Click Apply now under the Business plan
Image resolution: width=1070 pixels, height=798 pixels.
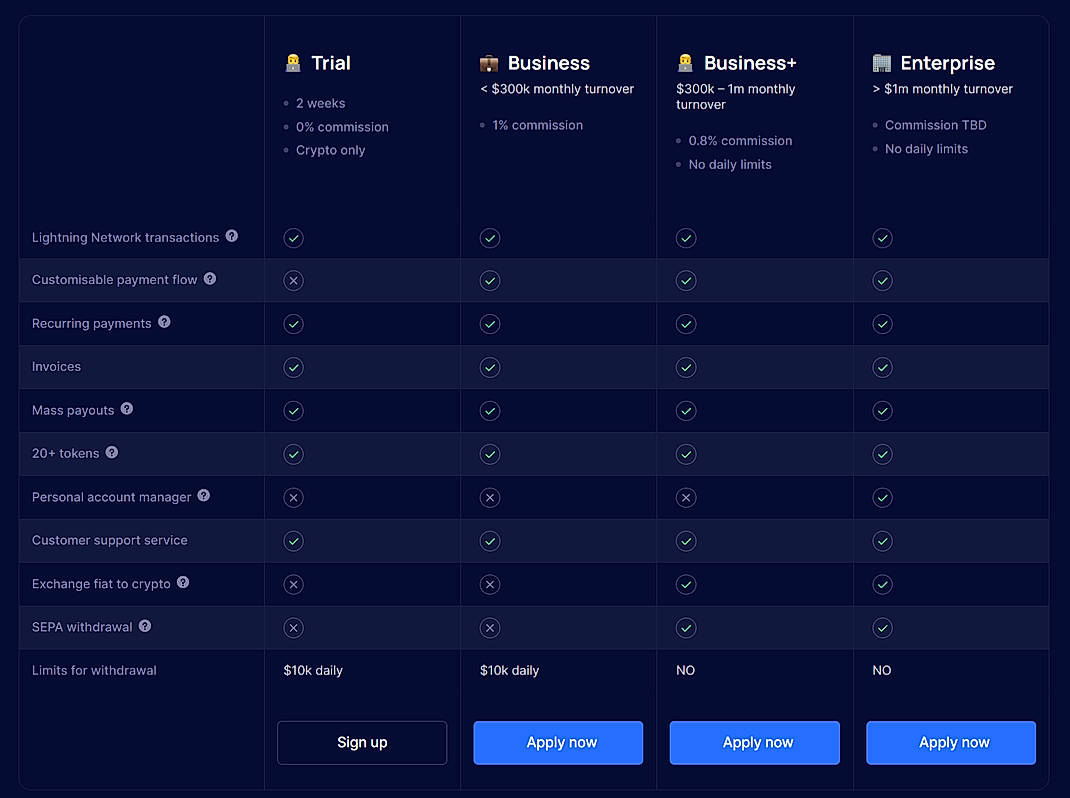click(558, 743)
